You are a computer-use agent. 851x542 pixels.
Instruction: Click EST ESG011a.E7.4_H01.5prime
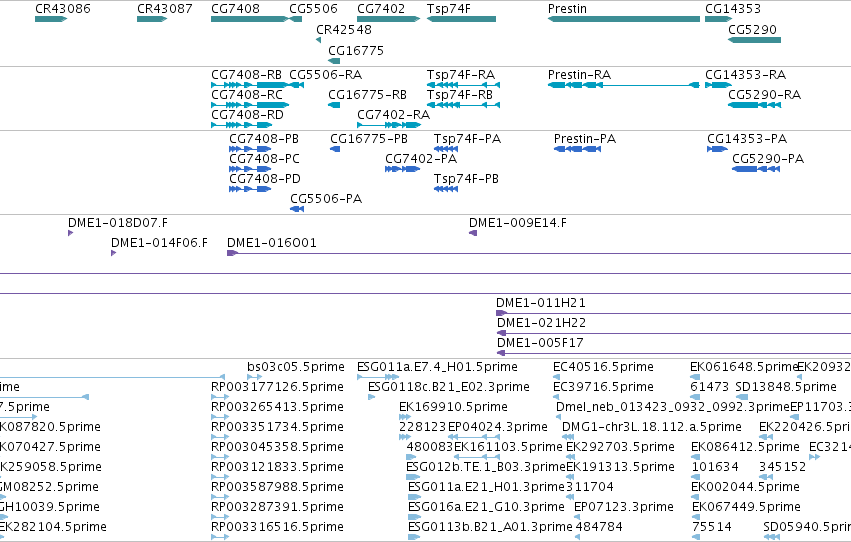click(x=378, y=377)
